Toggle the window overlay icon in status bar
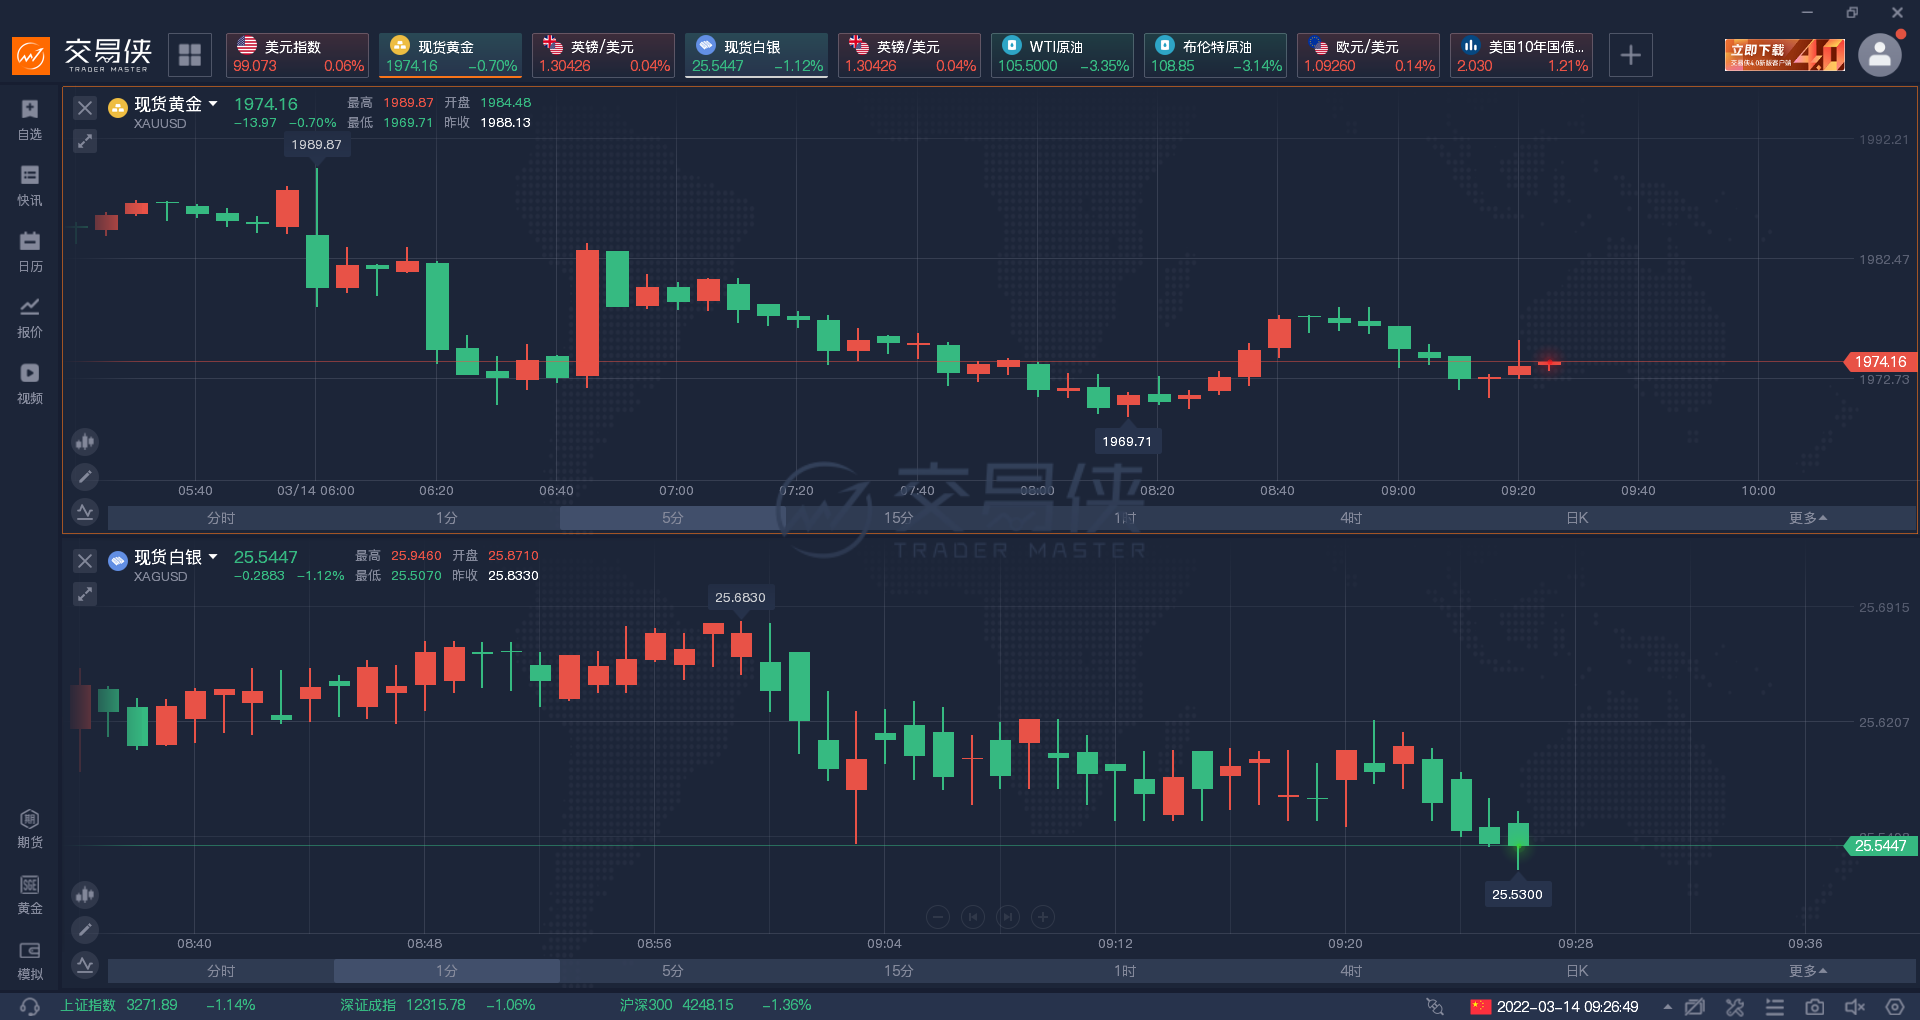1920x1020 pixels. point(1695,1007)
